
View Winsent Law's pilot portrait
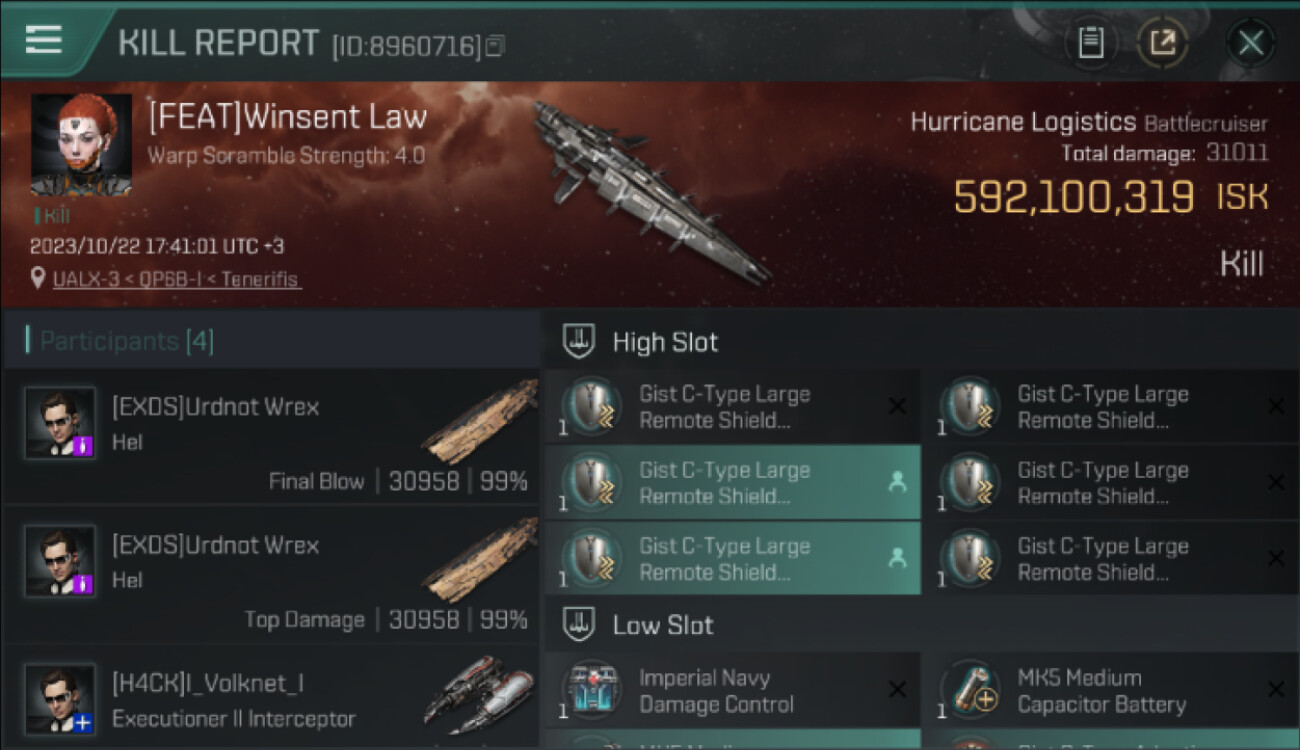(81, 145)
